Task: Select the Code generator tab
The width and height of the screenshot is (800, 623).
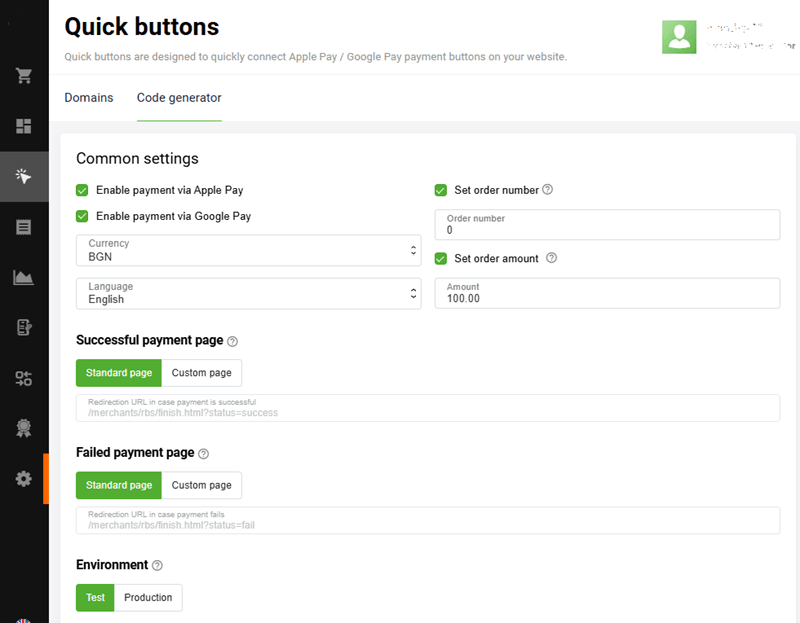Action: tap(179, 97)
